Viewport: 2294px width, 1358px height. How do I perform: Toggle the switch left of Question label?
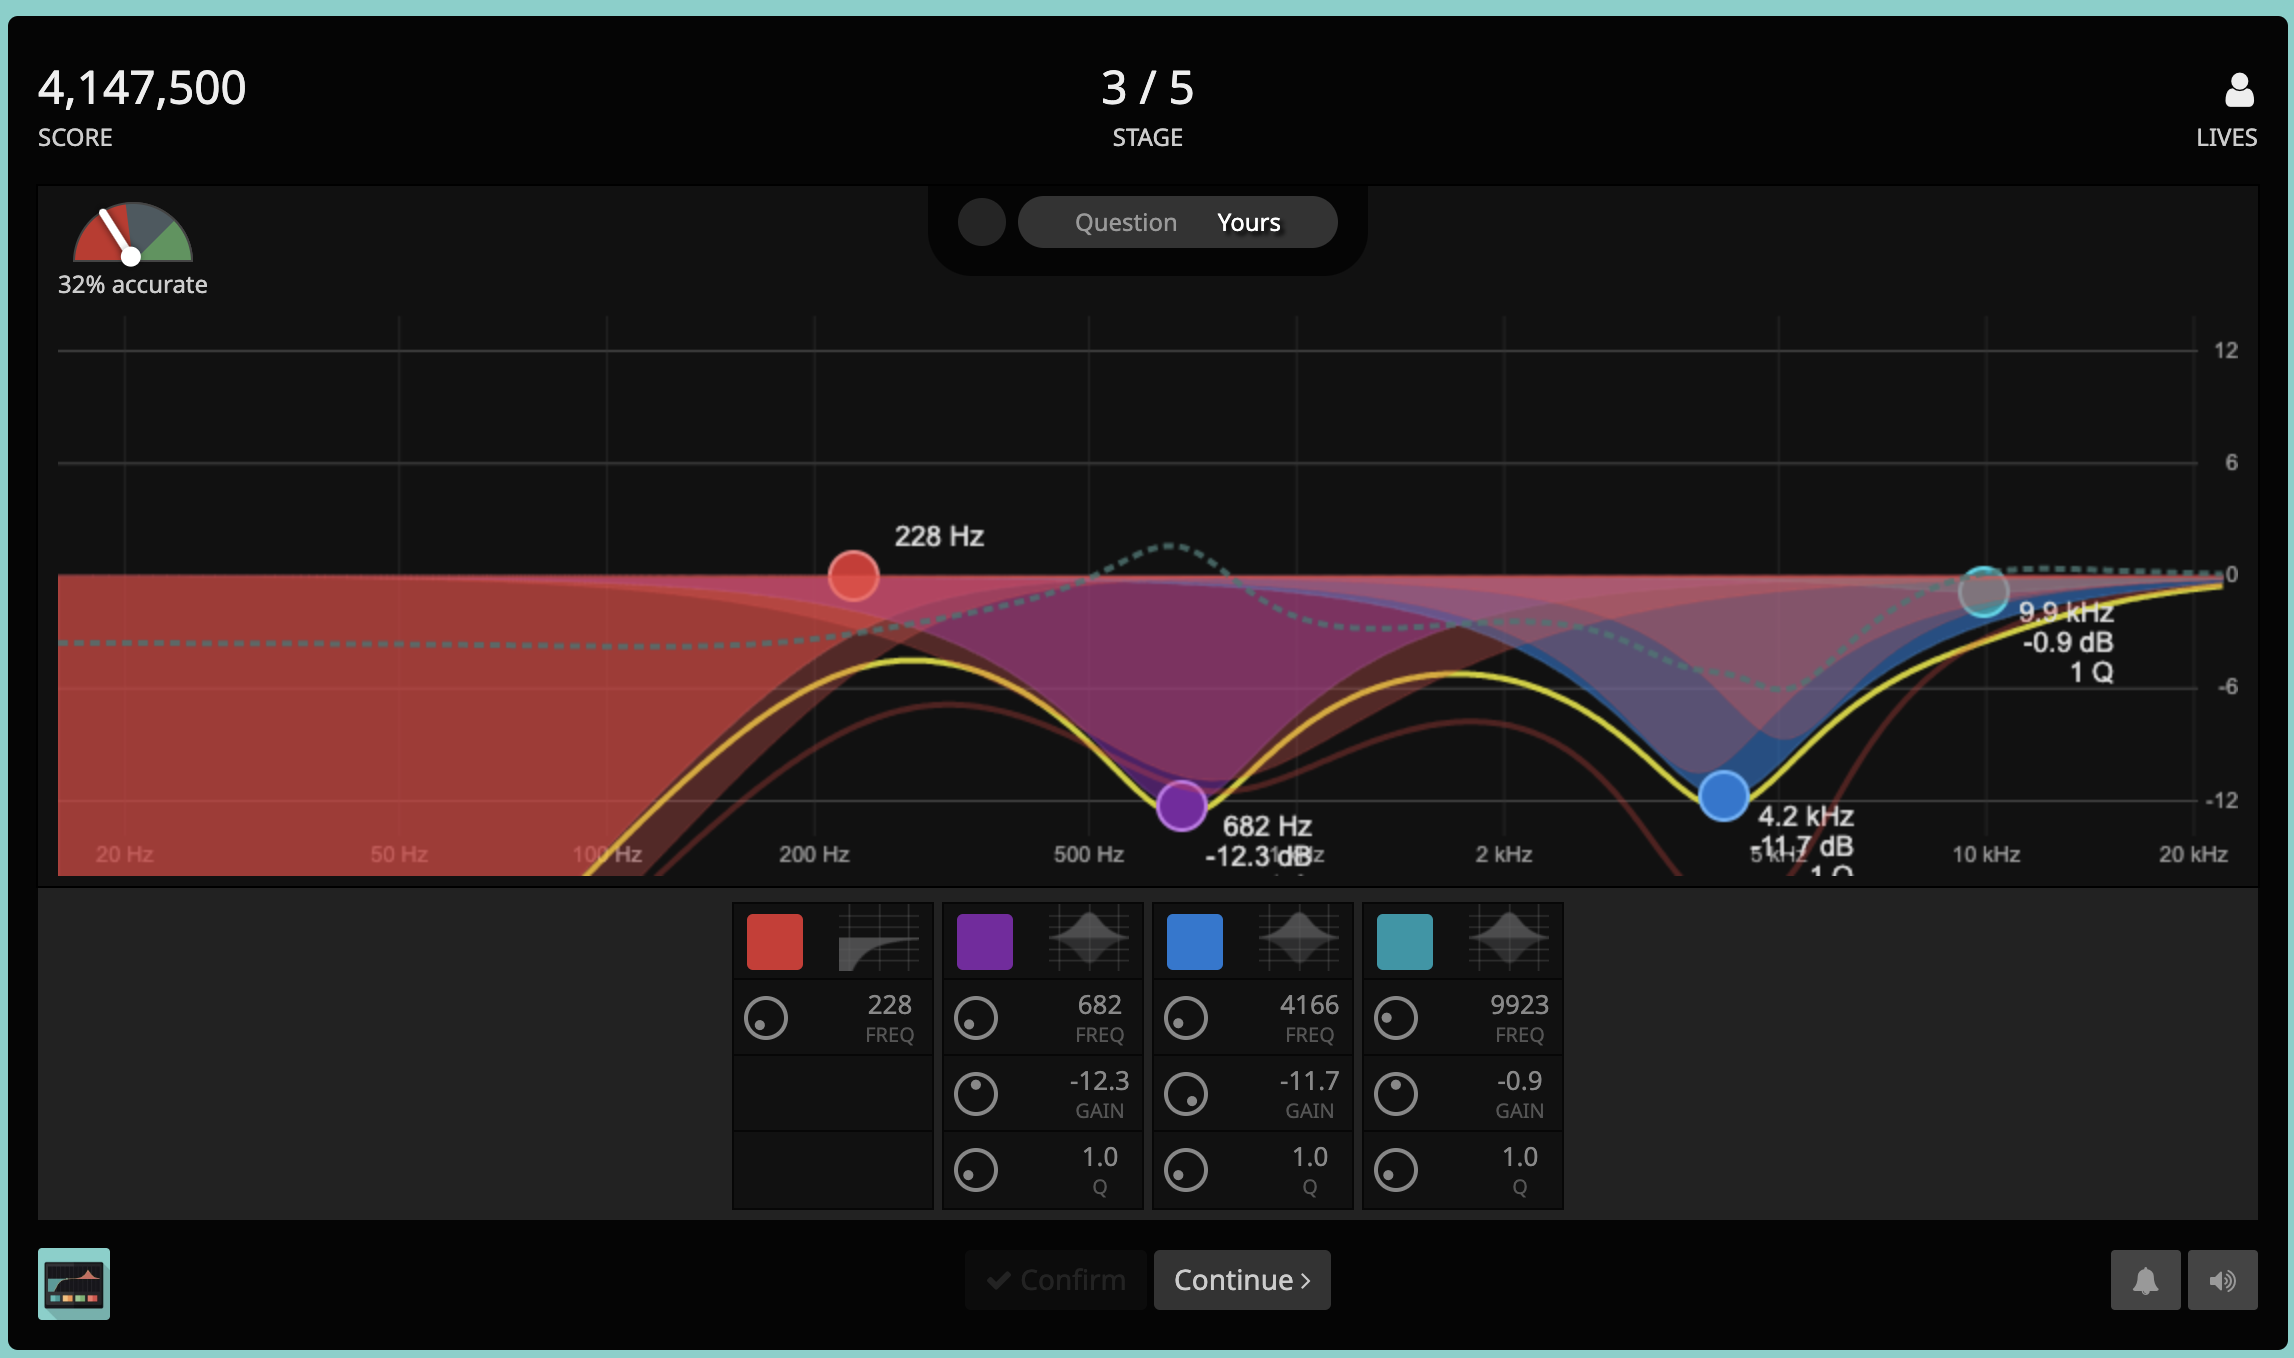[981, 222]
